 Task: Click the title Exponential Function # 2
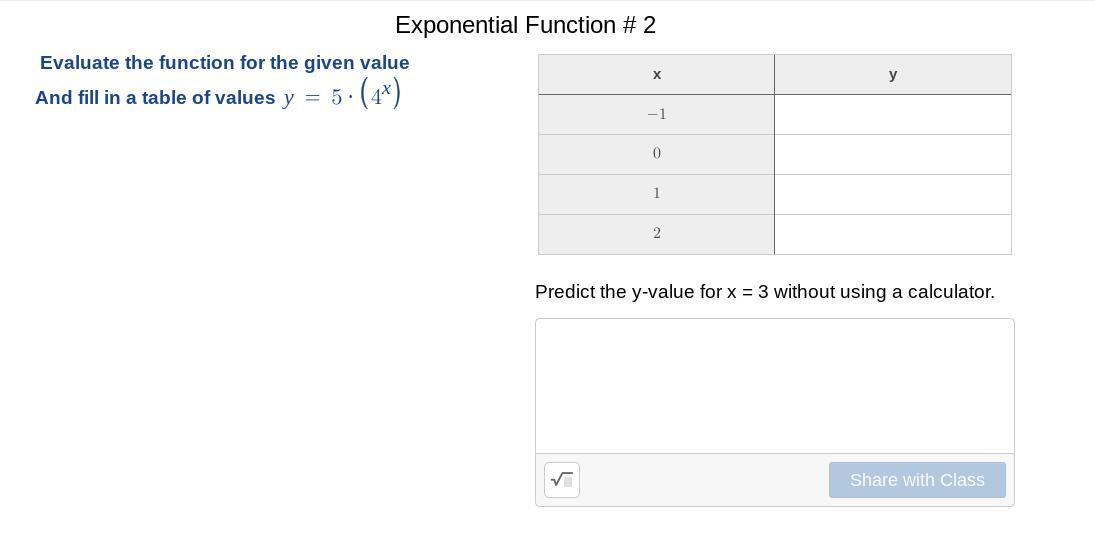(x=525, y=25)
